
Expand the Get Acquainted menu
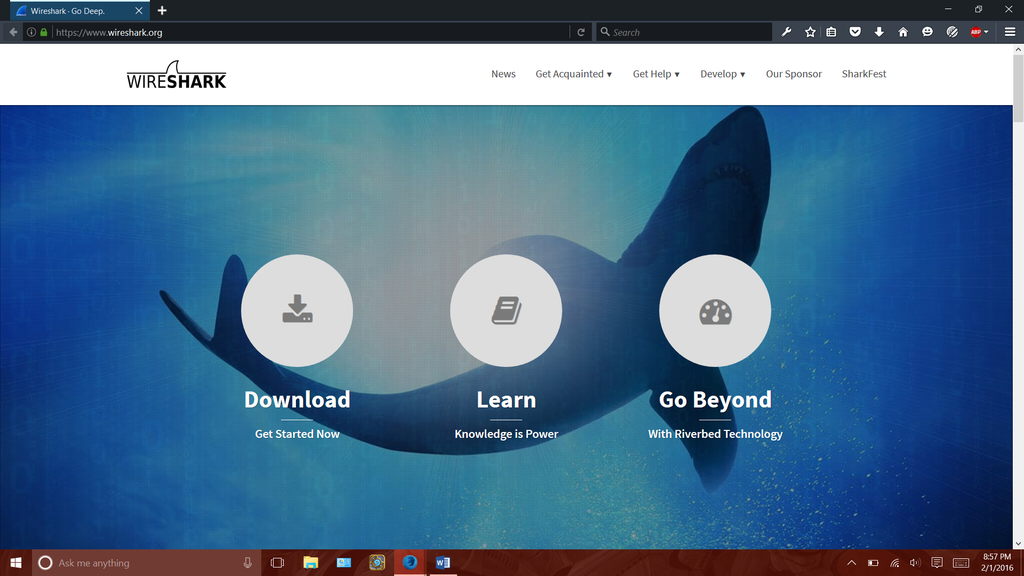(x=573, y=74)
